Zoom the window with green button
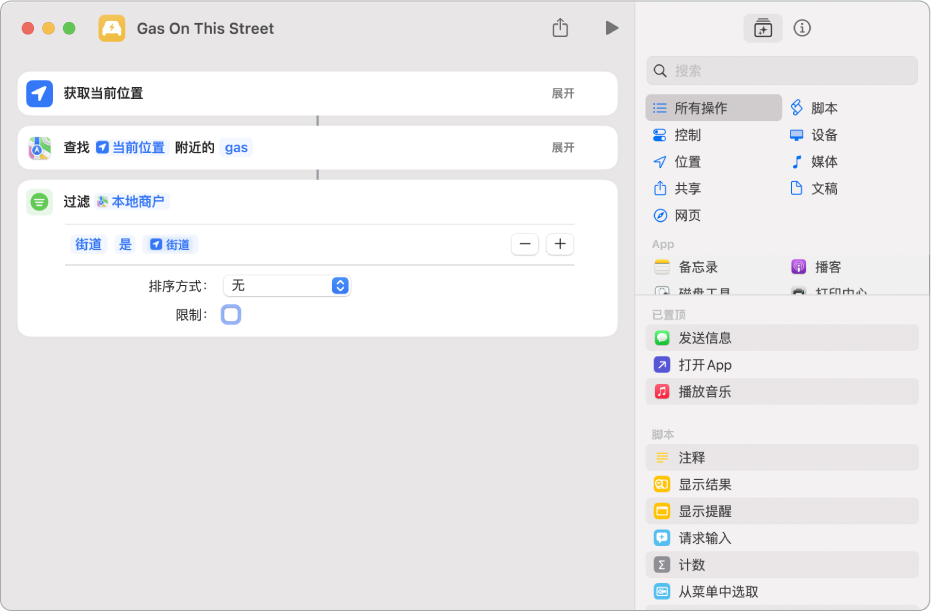 click(69, 28)
